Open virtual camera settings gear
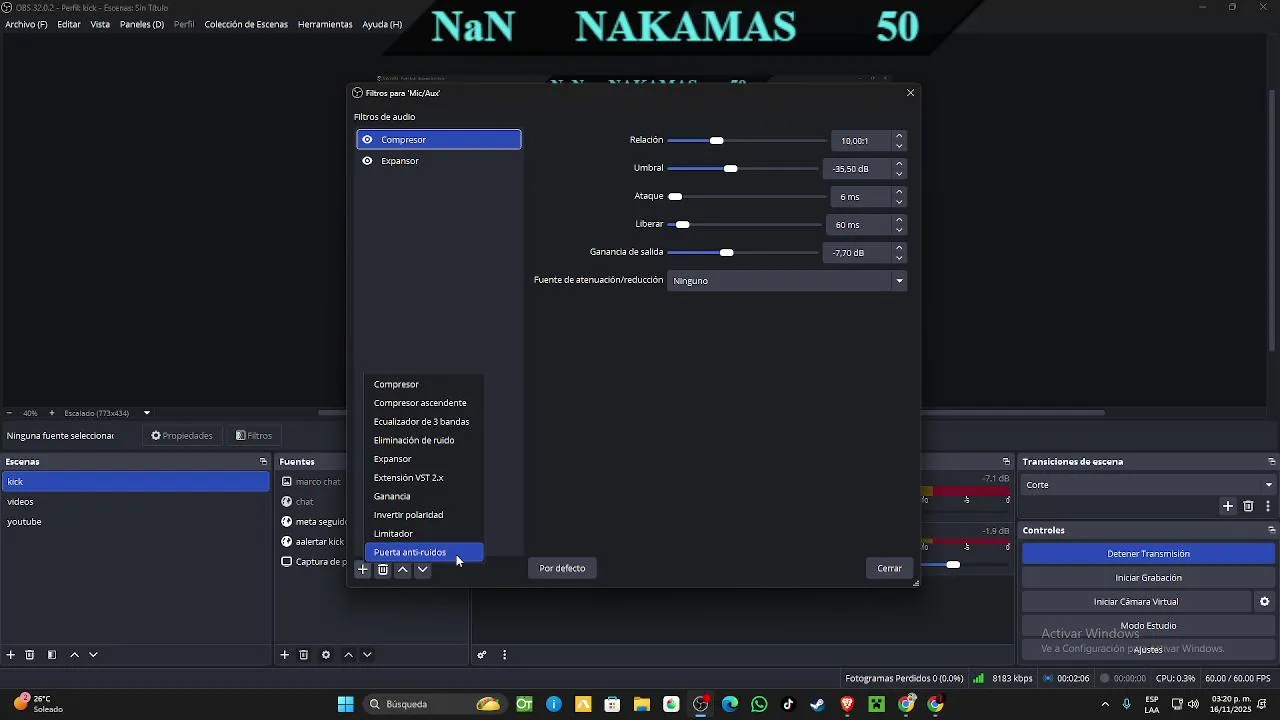The image size is (1280, 720). point(1264,602)
